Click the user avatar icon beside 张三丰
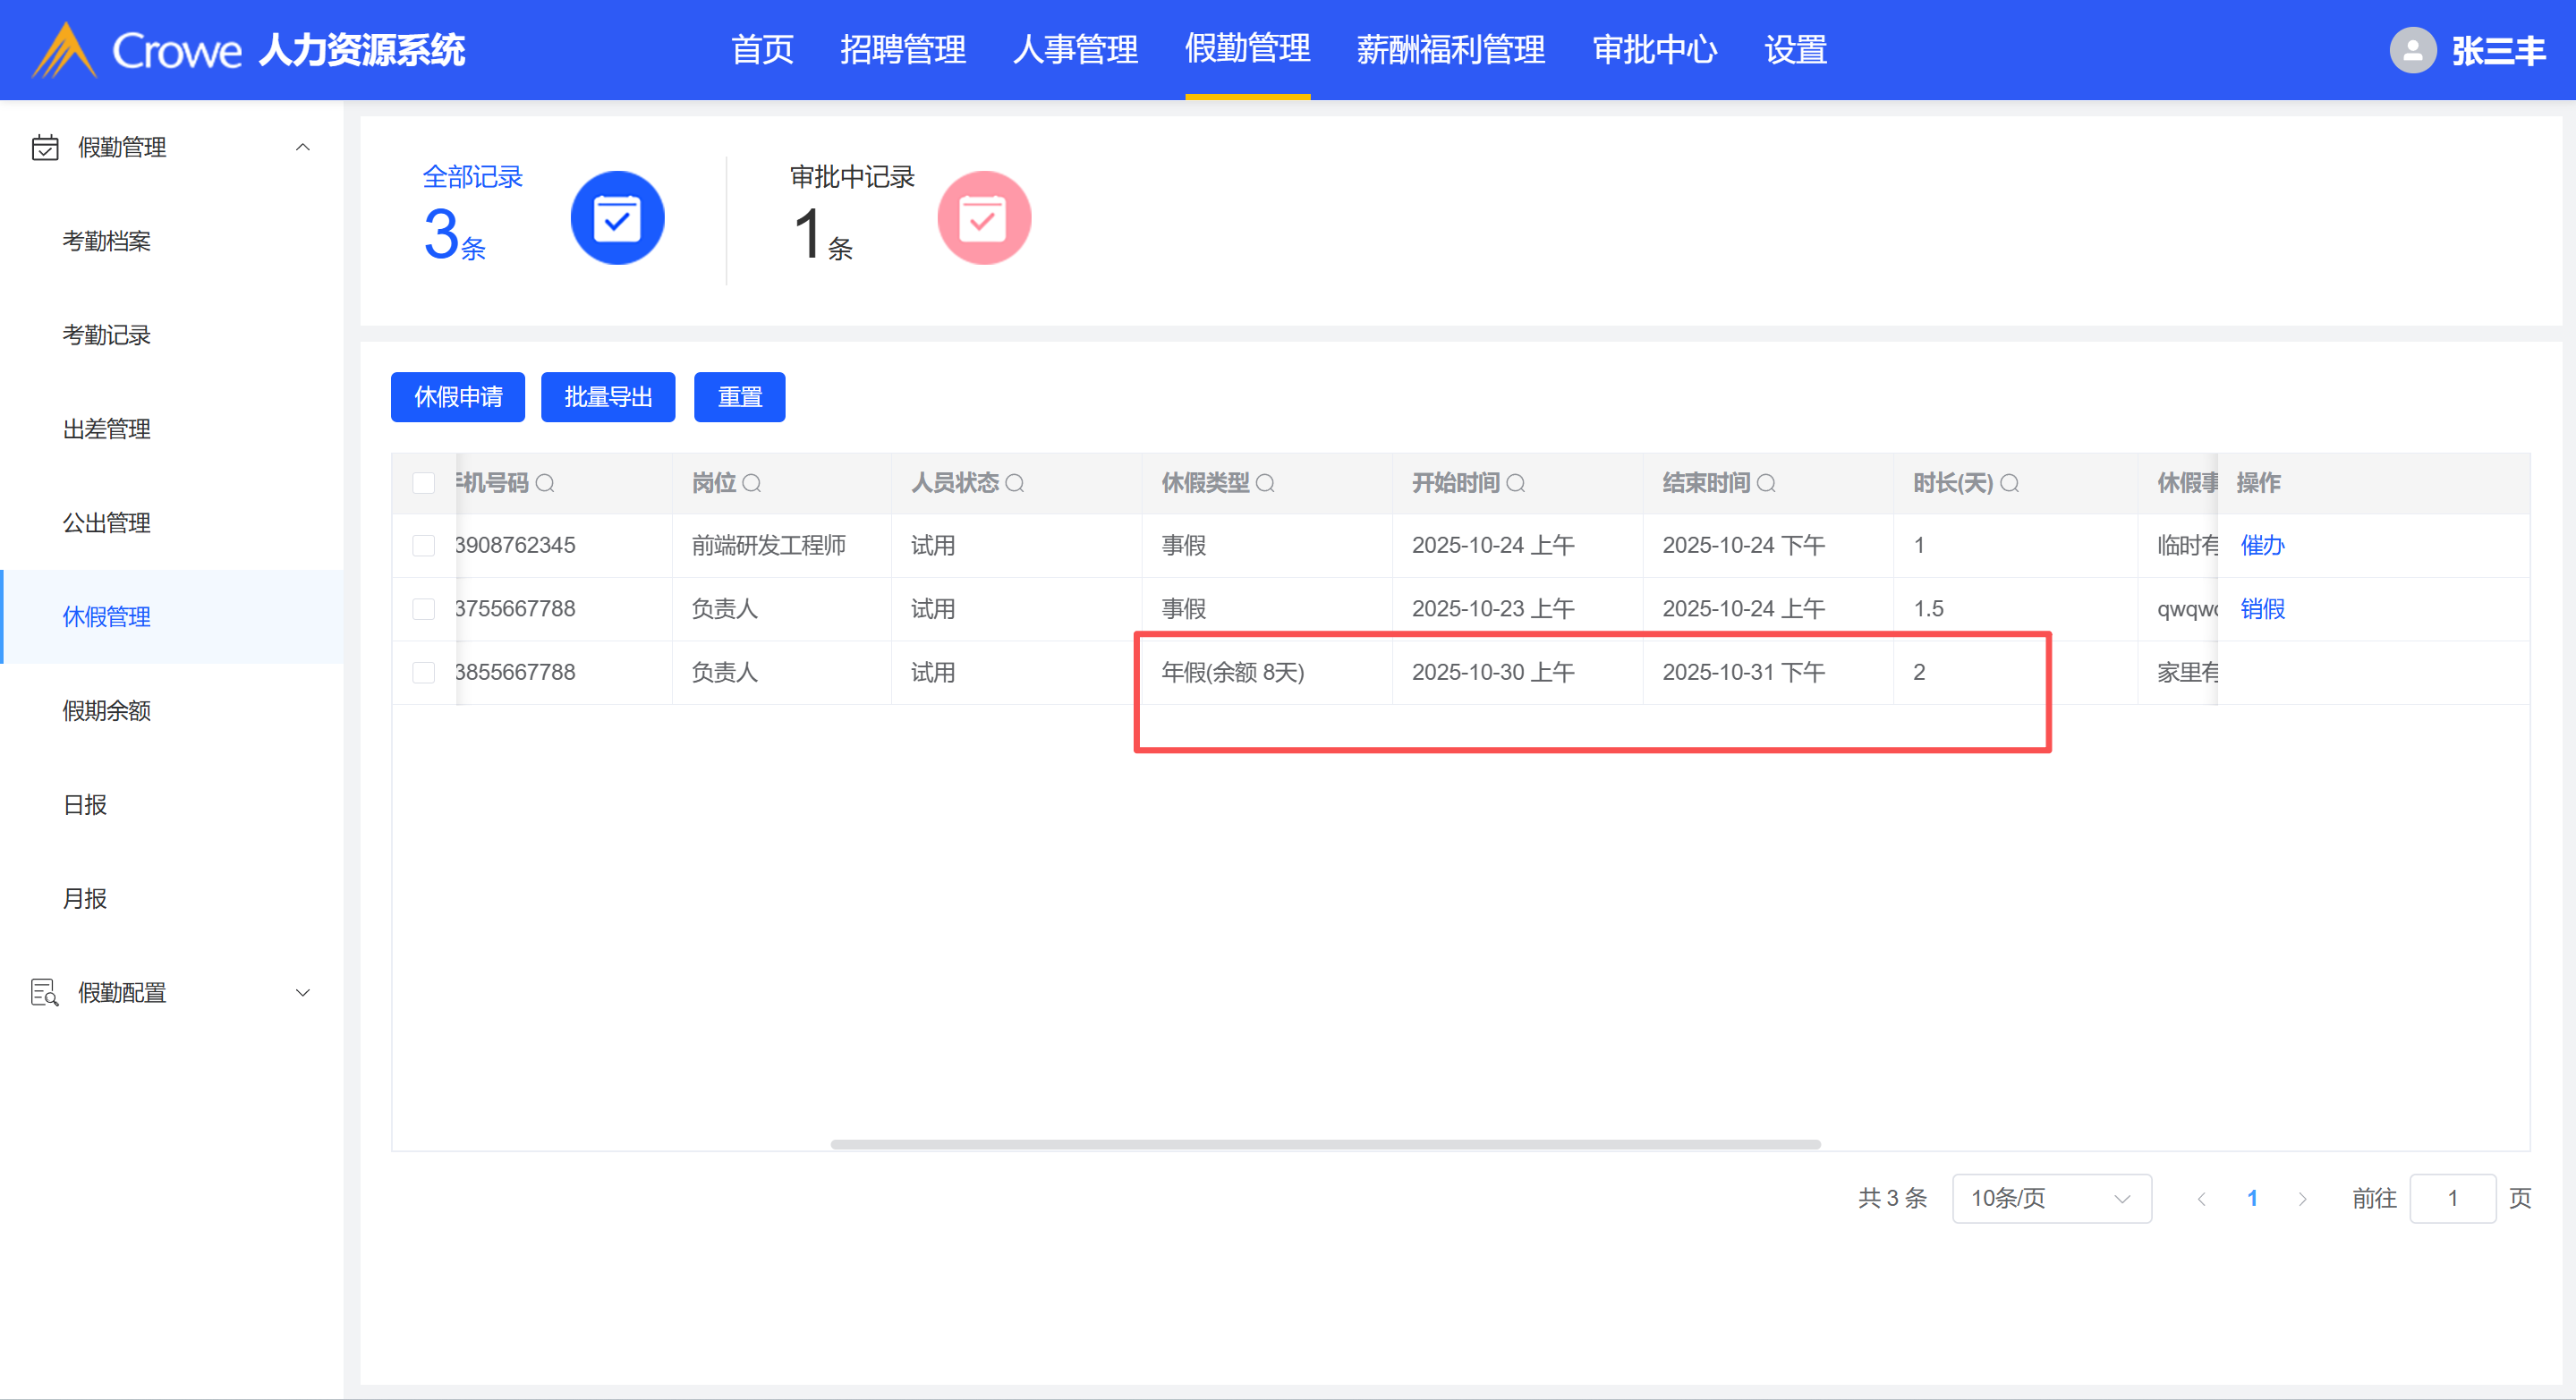This screenshot has height=1400, width=2576. point(2412,50)
